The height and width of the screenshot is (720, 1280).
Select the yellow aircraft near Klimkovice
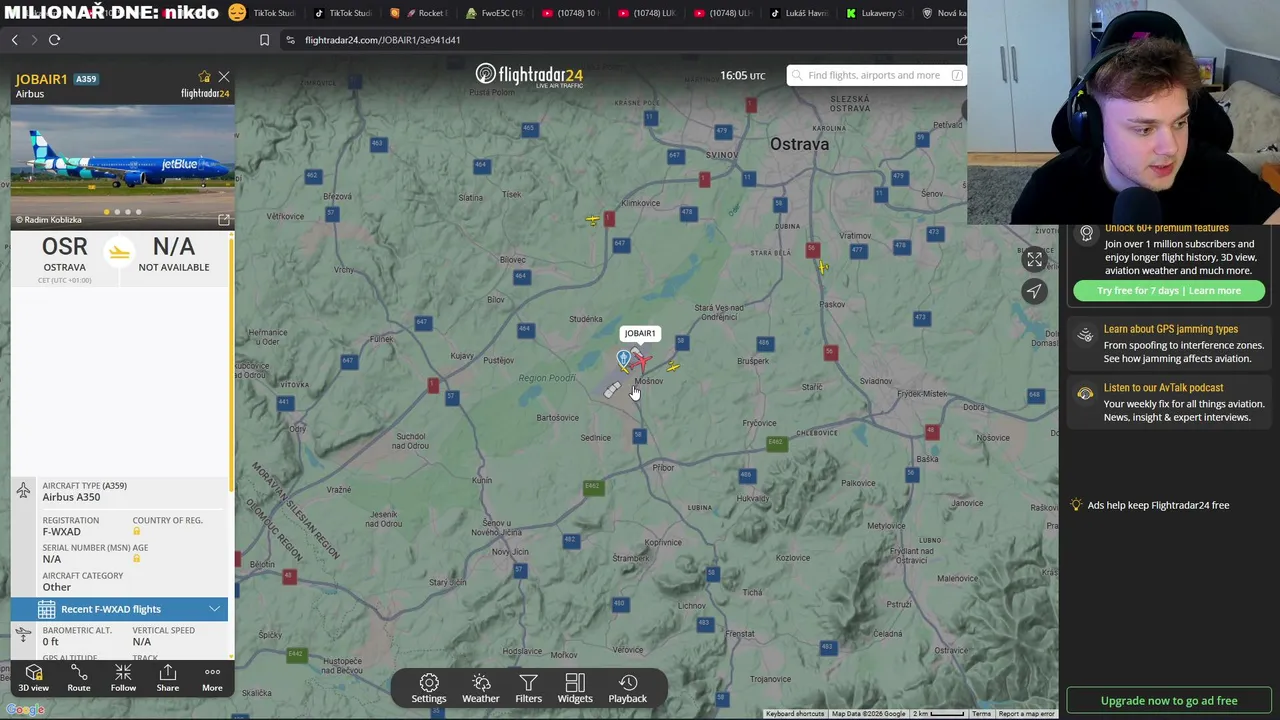pyautogui.click(x=593, y=219)
